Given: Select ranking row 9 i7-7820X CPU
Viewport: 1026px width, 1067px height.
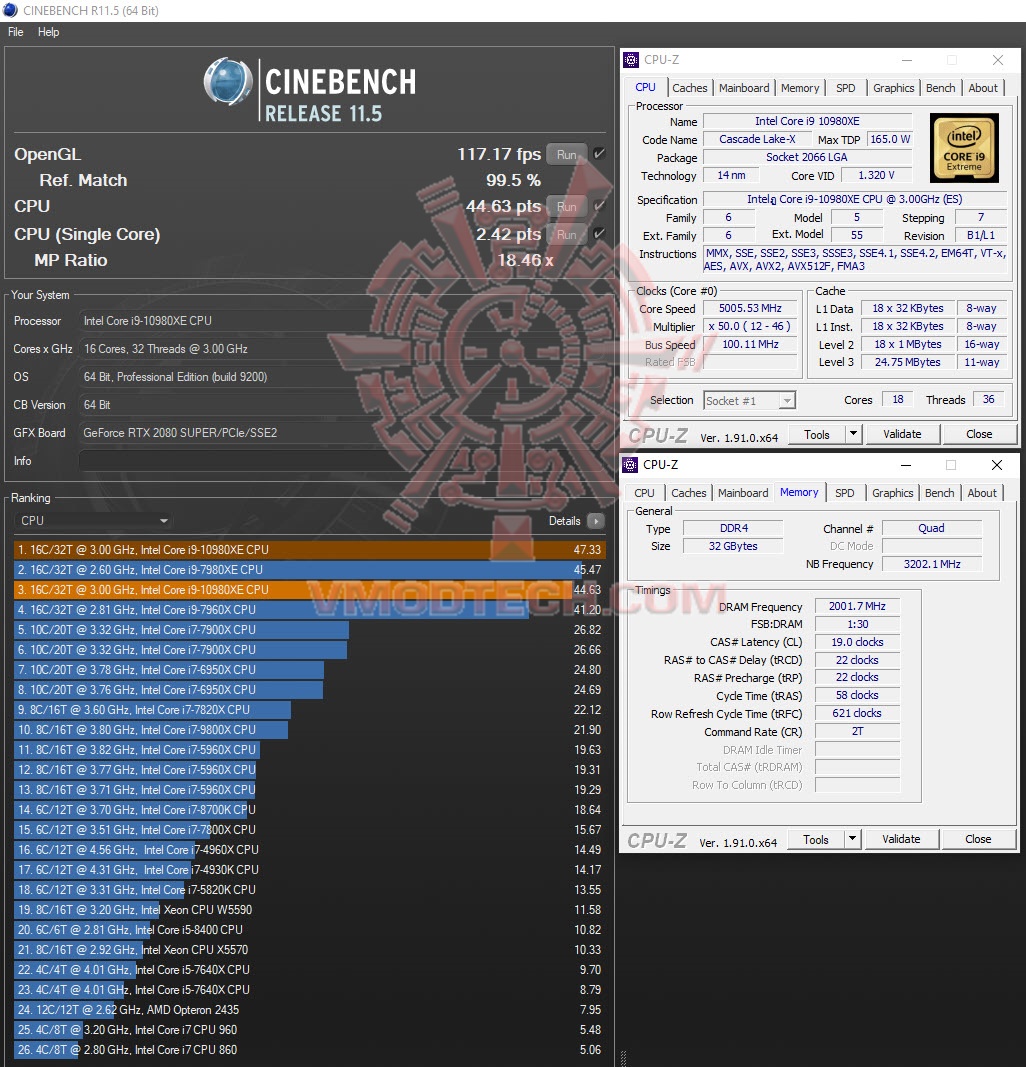Looking at the screenshot, I should (310, 710).
